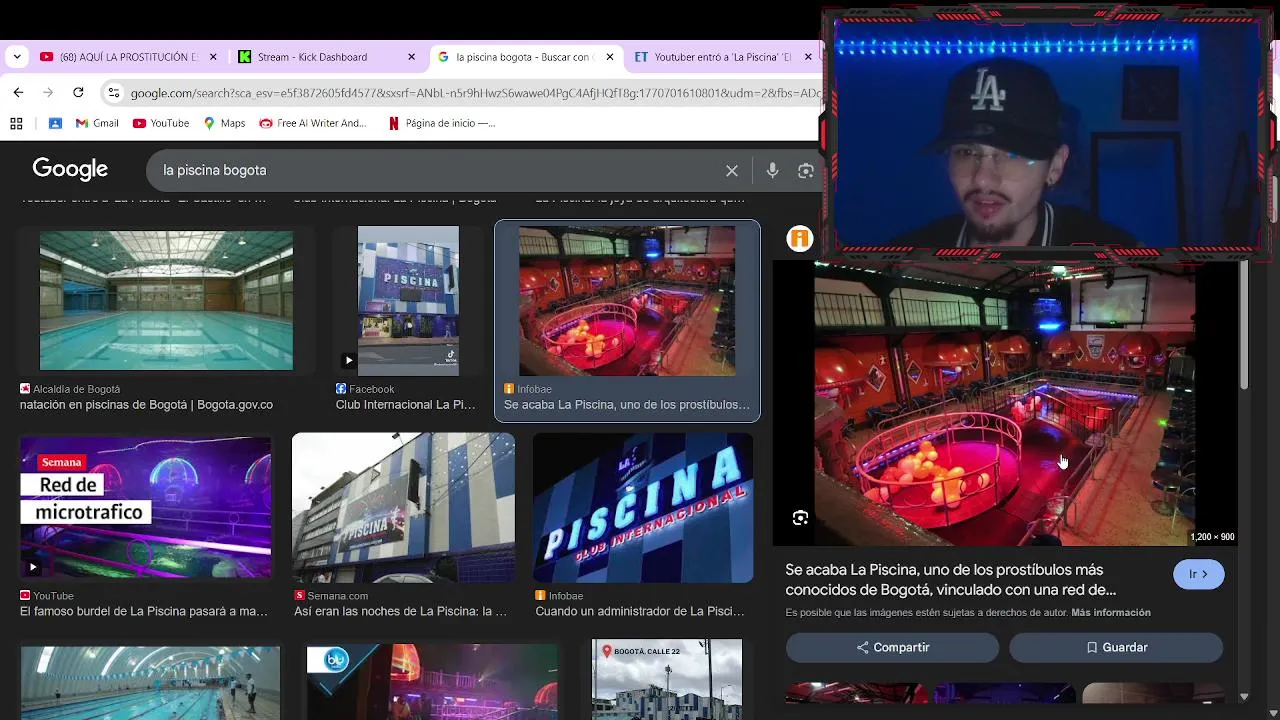Close the YouTube tab
This screenshot has height=720, width=1280.
213,57
